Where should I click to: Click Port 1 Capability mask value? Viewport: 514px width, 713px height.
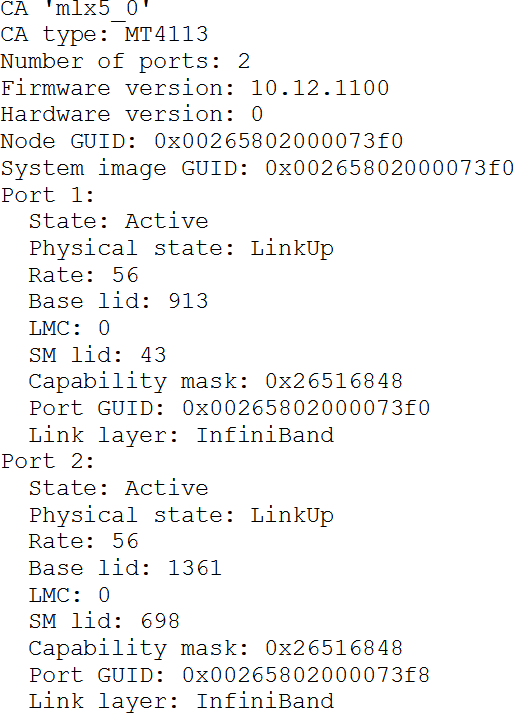[334, 382]
